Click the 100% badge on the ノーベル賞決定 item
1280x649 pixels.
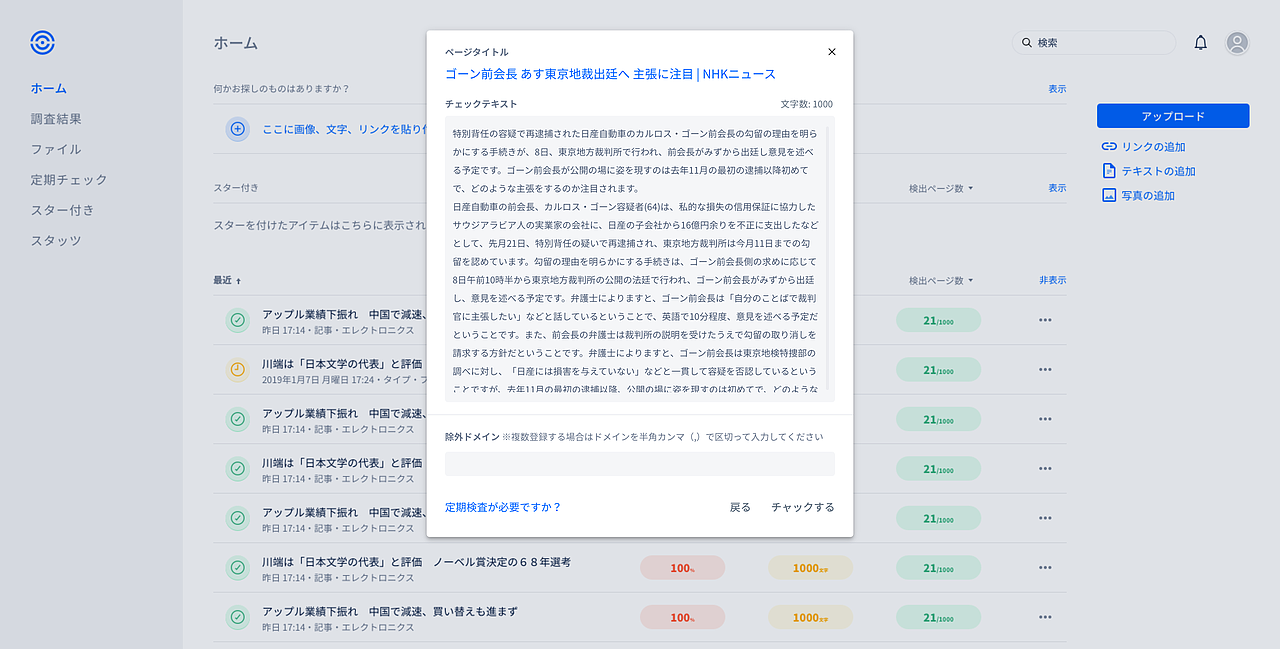point(682,568)
